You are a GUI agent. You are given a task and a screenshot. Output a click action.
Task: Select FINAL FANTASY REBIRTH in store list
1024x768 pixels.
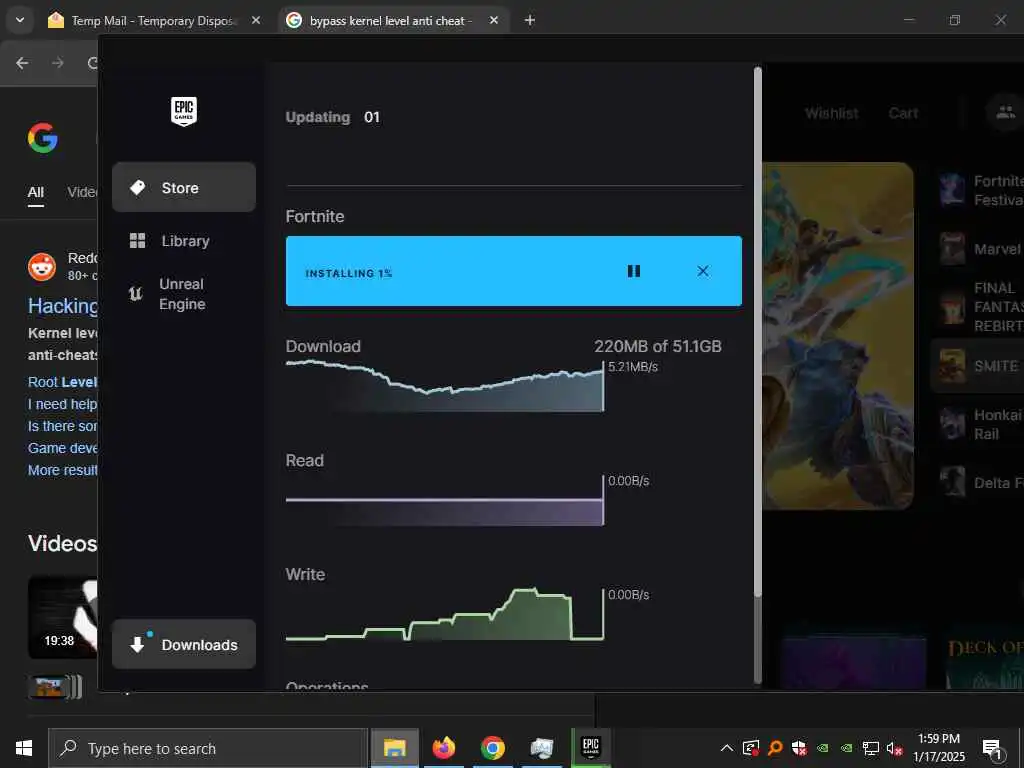point(980,307)
